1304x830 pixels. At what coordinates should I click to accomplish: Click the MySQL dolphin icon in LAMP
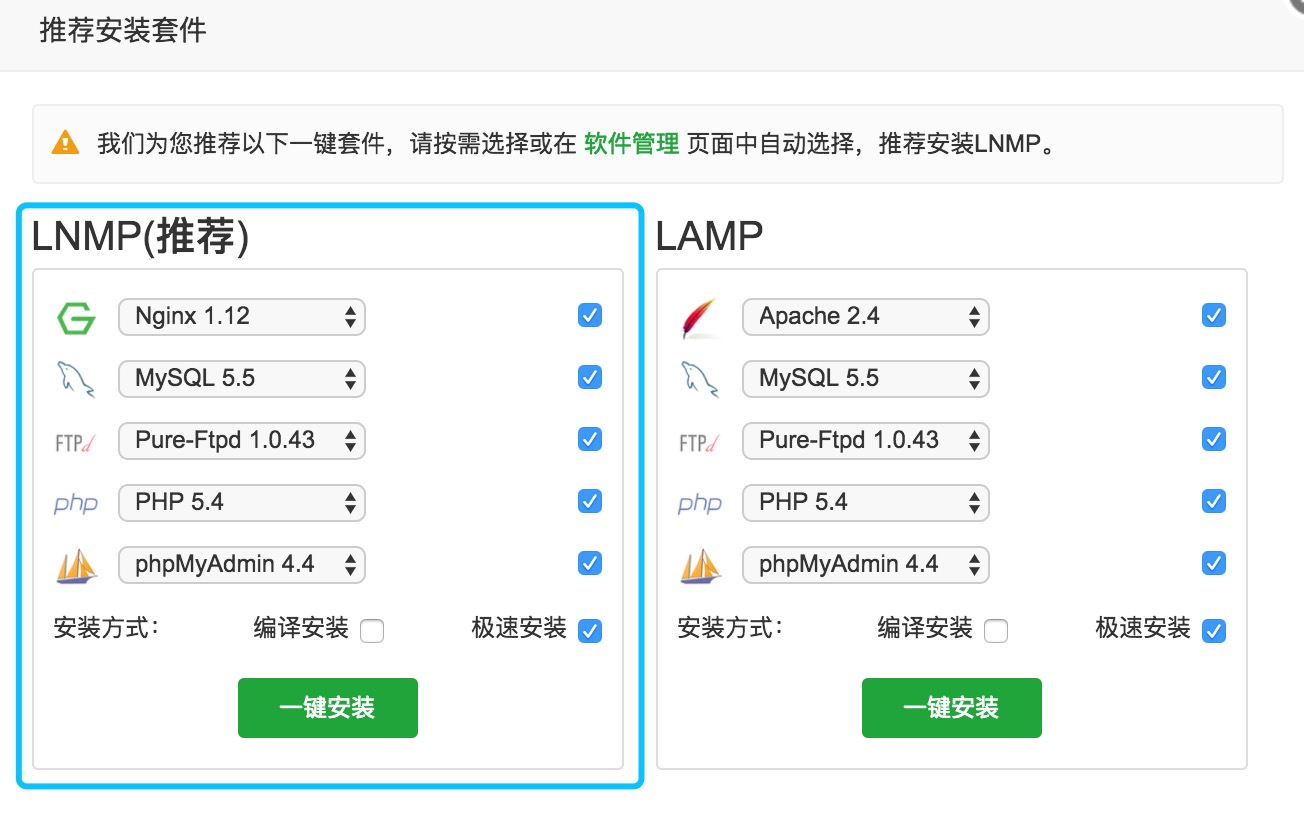700,380
